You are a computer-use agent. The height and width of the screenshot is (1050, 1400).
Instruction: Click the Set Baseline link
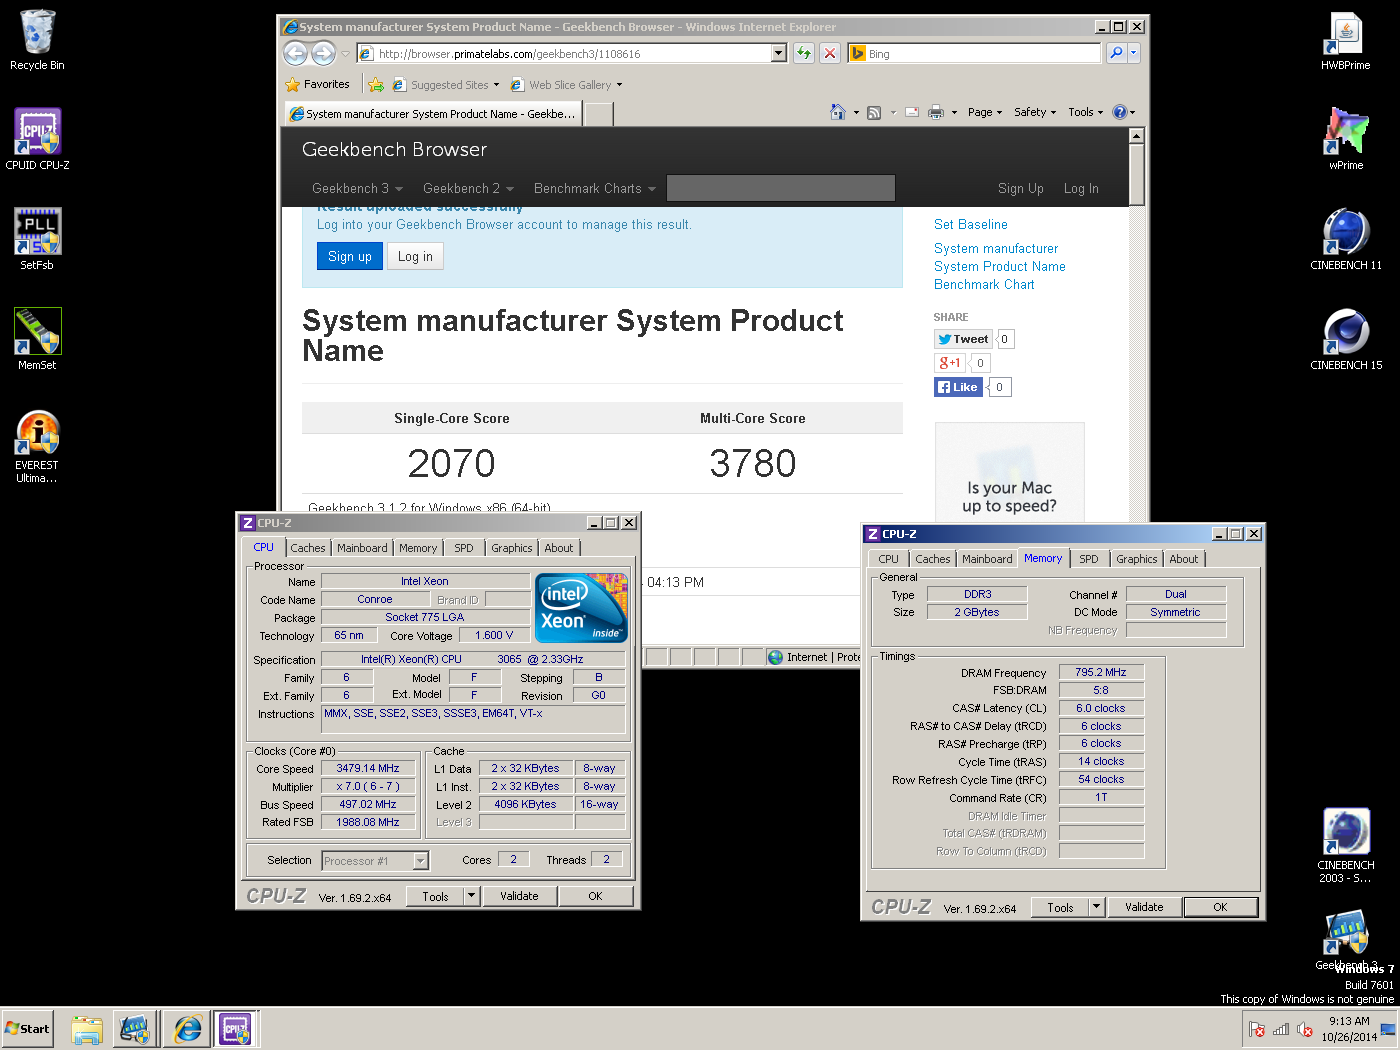click(971, 225)
